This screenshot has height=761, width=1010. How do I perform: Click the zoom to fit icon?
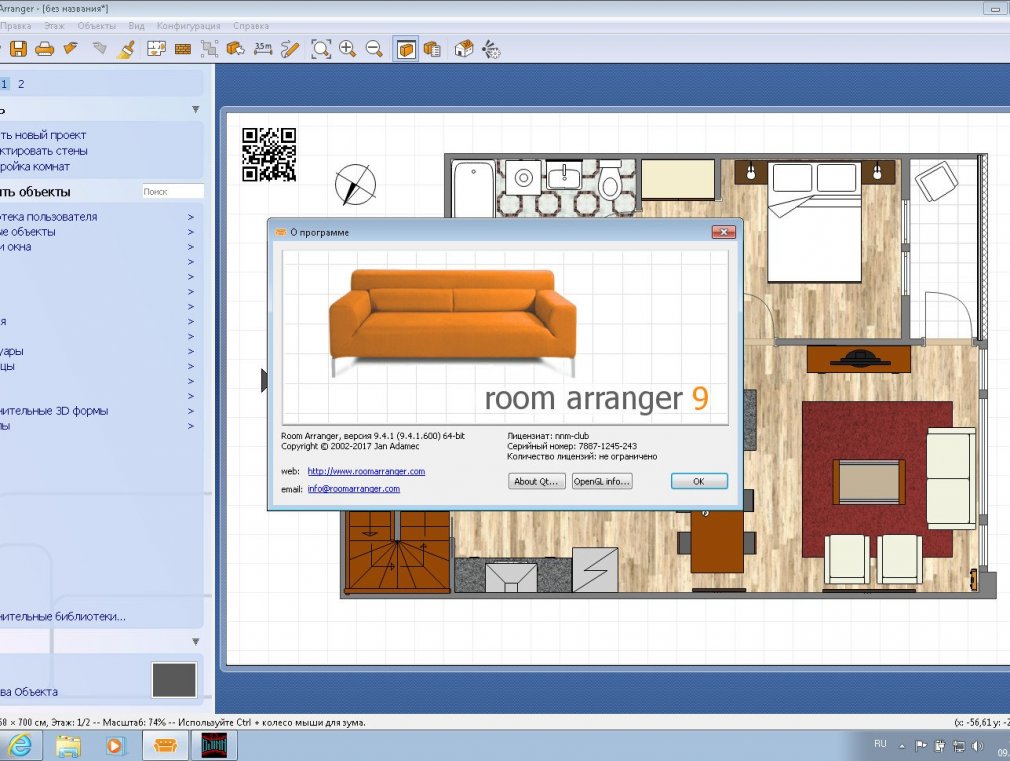tap(321, 49)
